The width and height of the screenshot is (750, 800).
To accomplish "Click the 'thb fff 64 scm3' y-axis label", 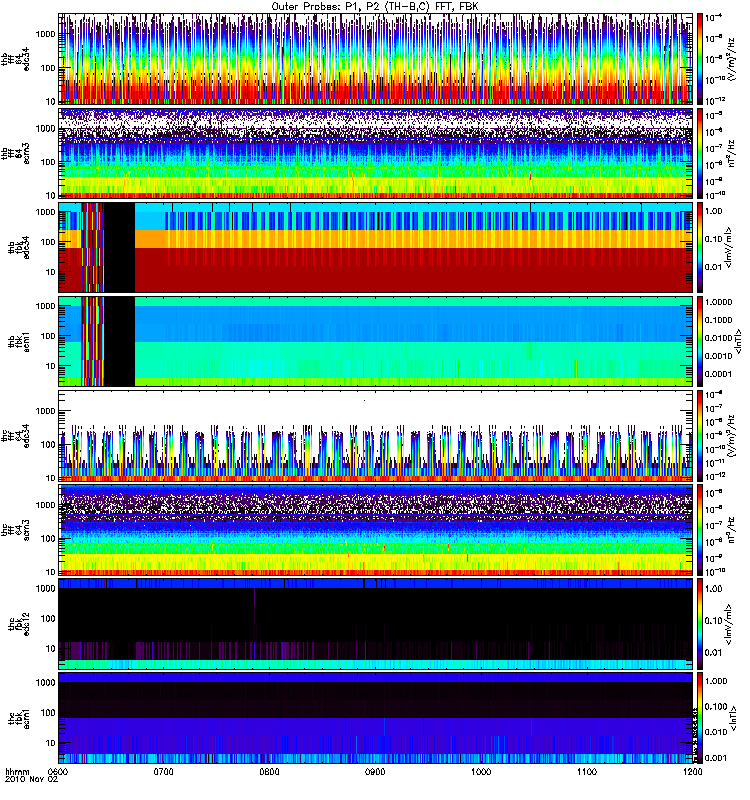I will (x=15, y=153).
